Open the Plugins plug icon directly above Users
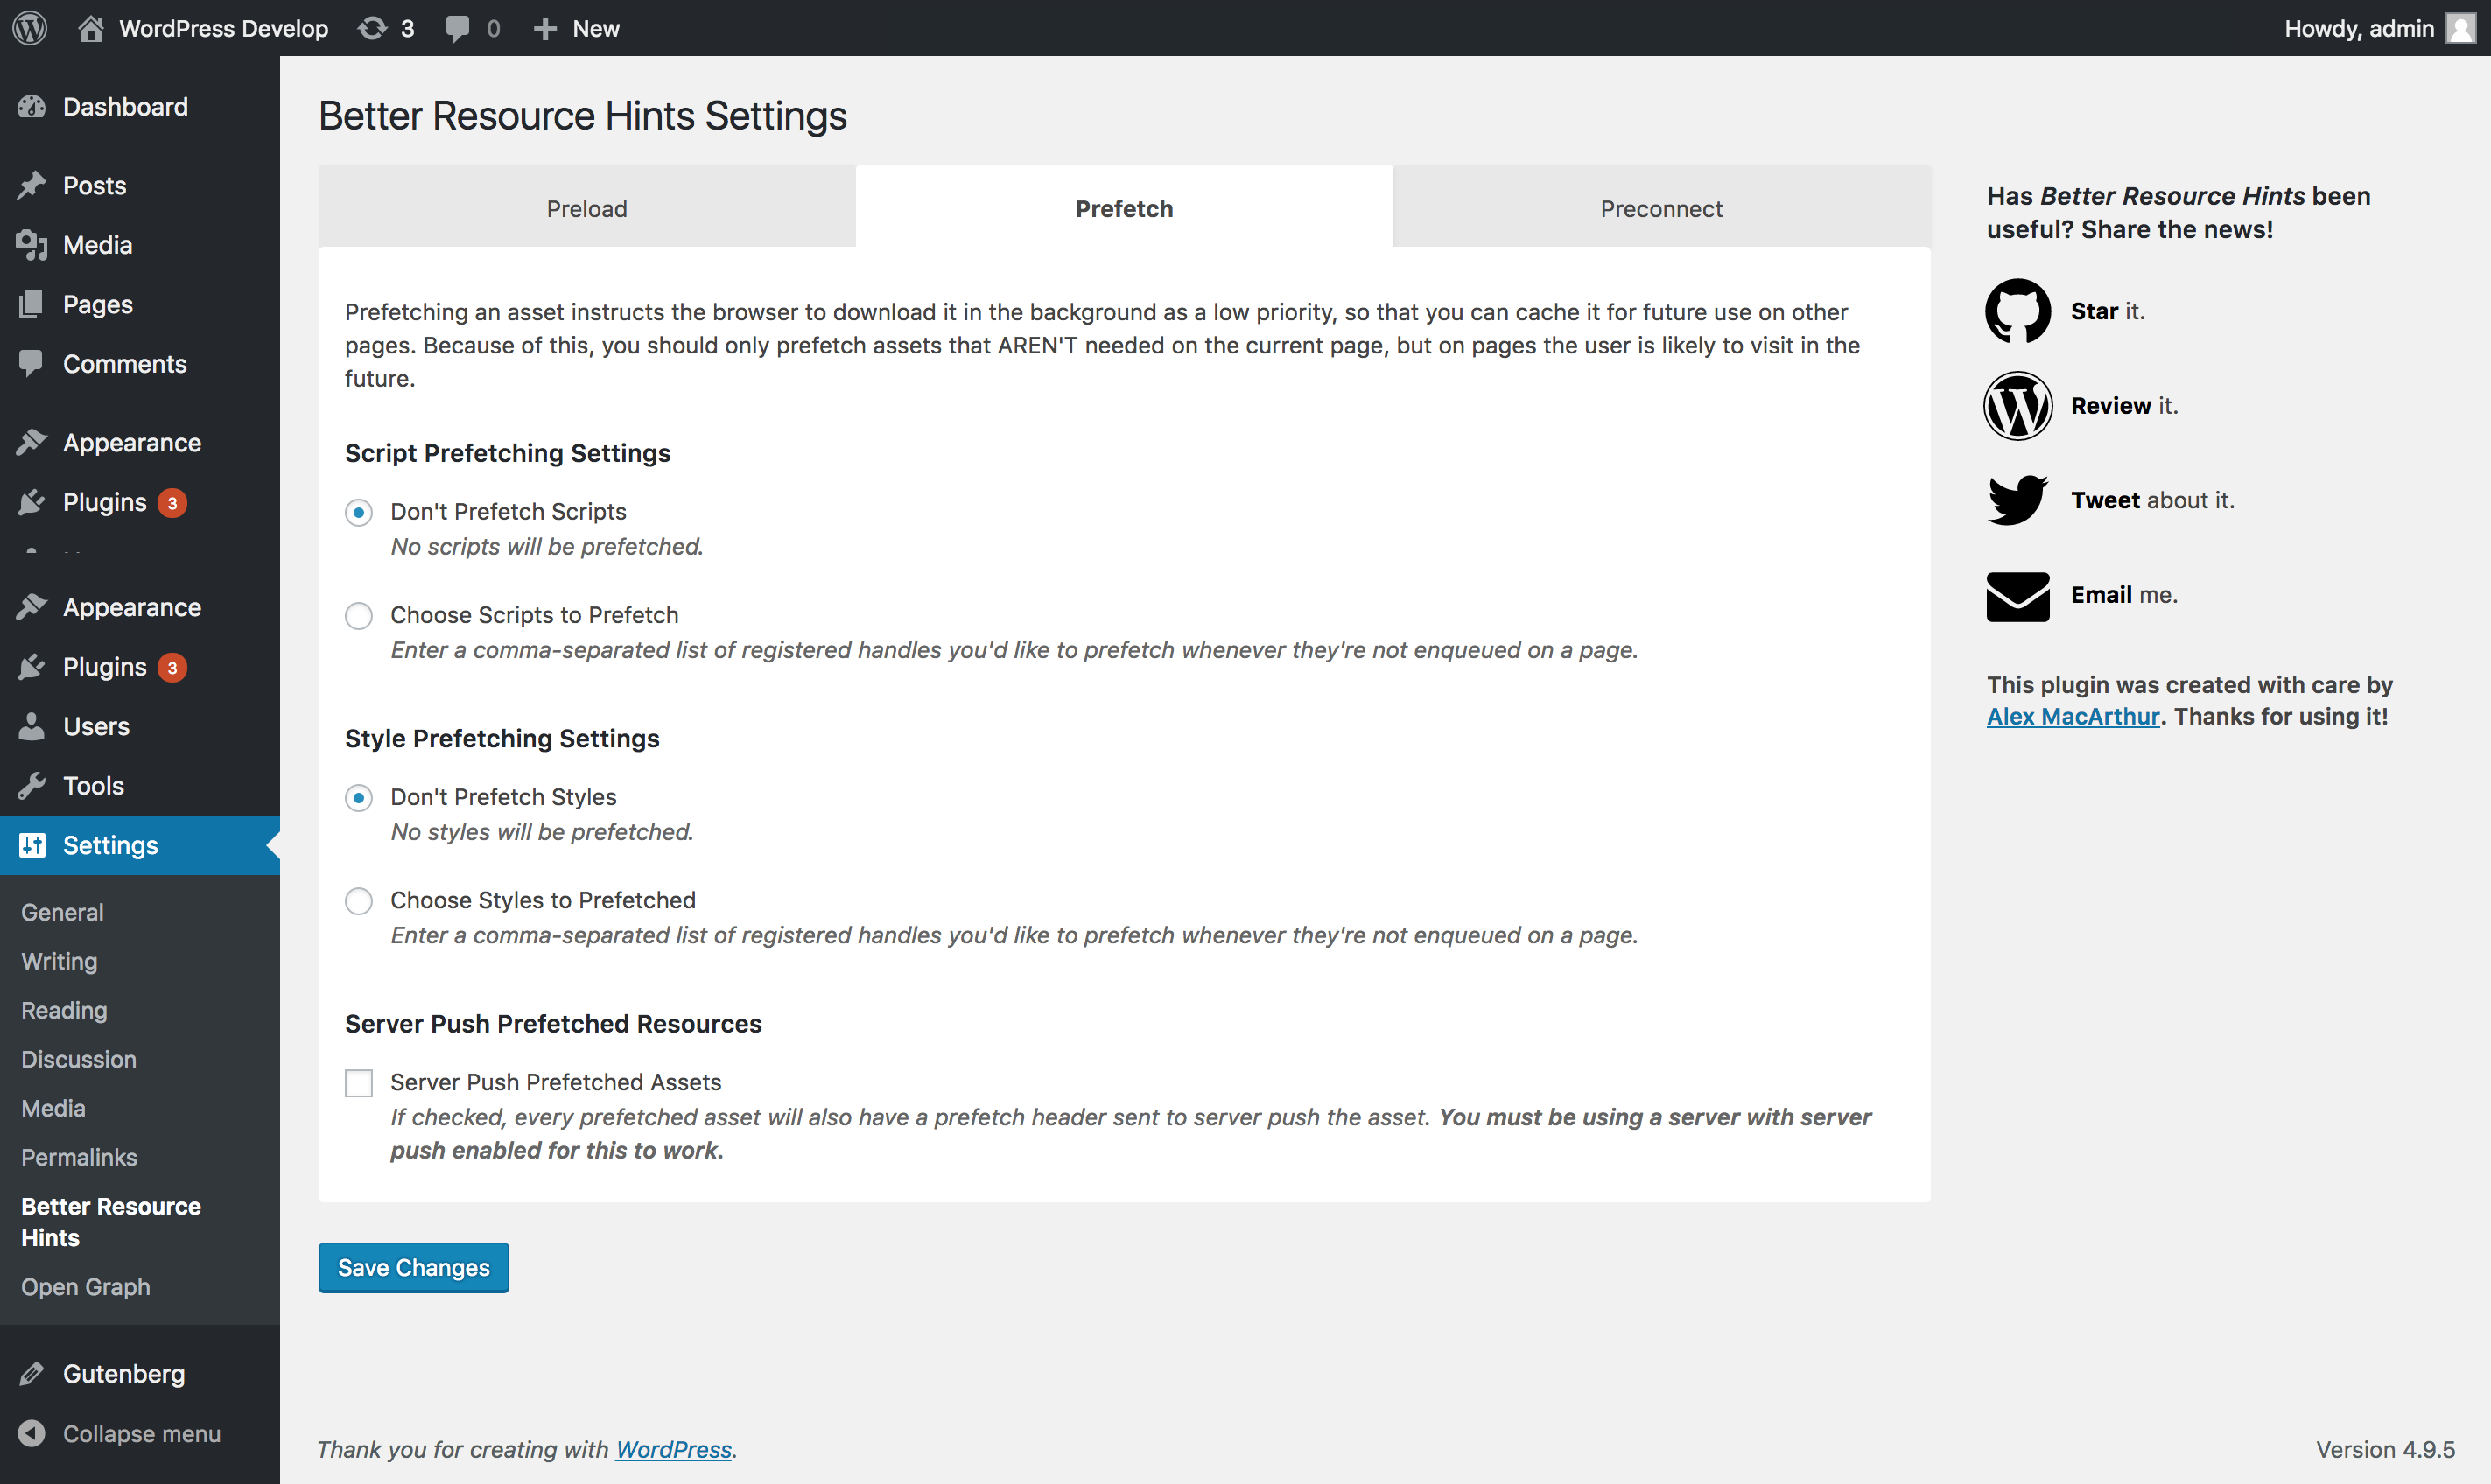Screen dimensions: 2491x1484 [x=32, y=667]
